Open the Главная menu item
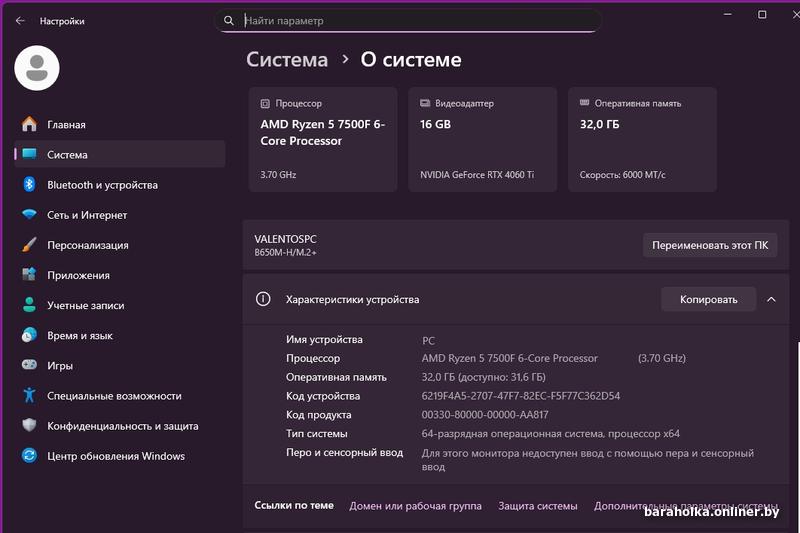 pyautogui.click(x=119, y=124)
